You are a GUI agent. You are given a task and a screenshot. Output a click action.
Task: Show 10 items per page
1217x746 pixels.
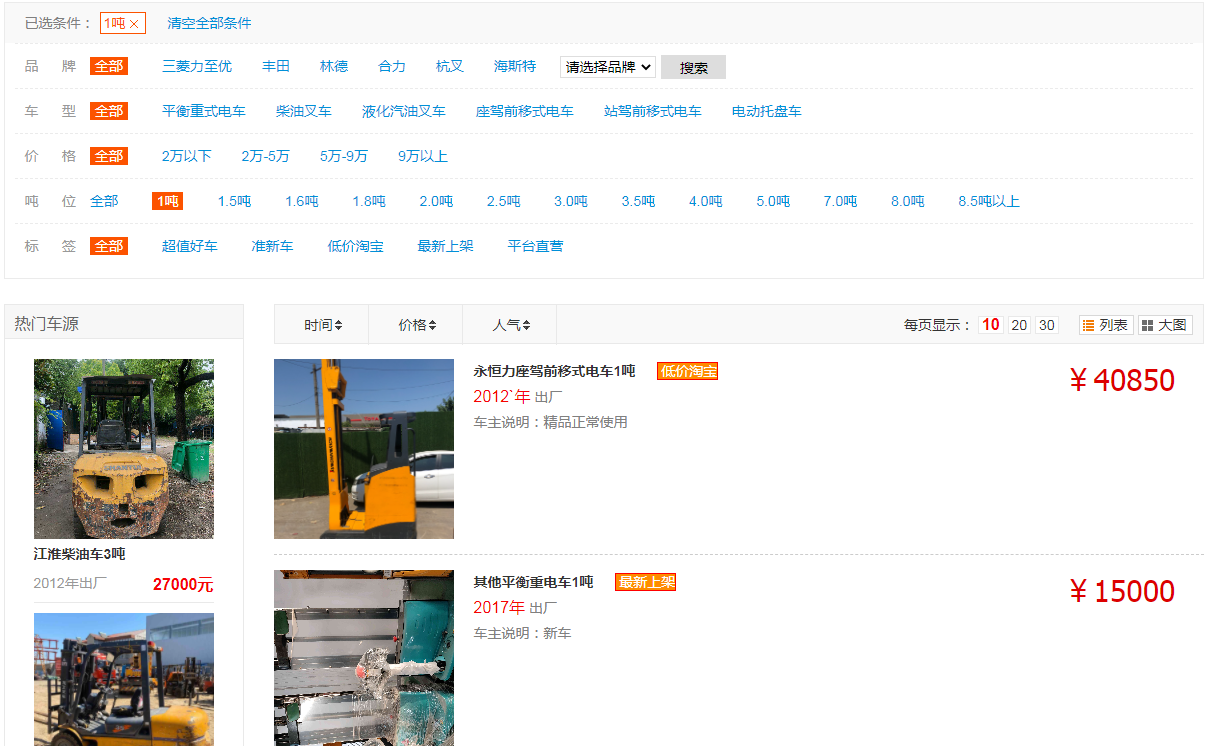[991, 325]
